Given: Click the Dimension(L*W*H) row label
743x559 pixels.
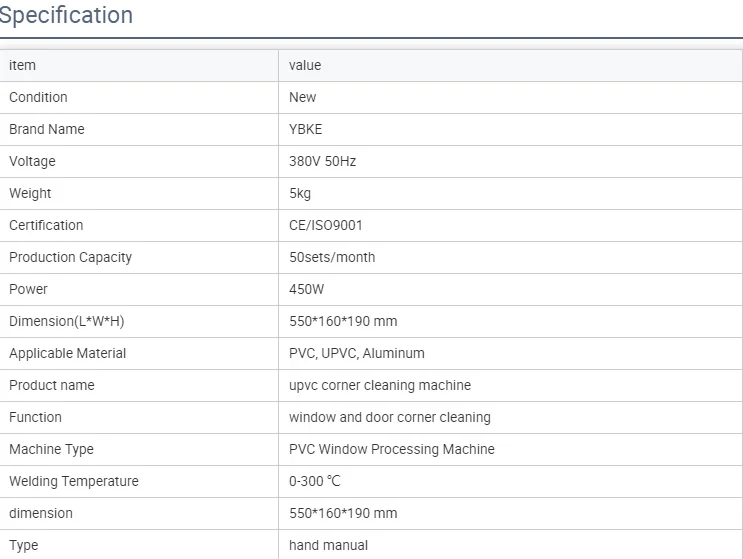Looking at the screenshot, I should coord(66,321).
